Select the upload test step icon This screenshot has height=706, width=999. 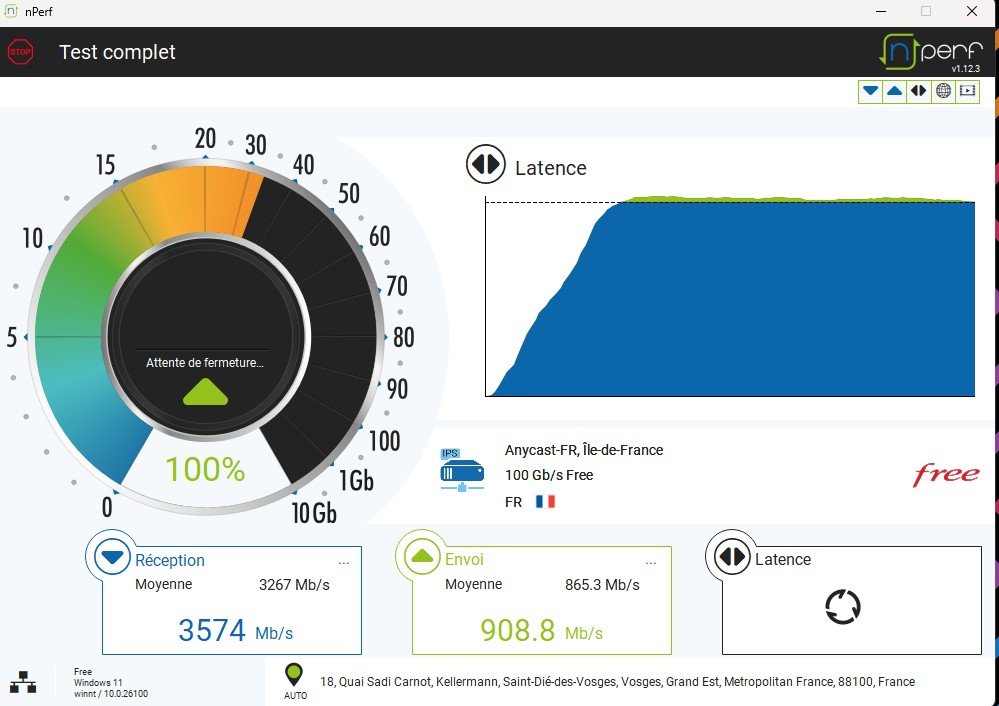tap(895, 91)
